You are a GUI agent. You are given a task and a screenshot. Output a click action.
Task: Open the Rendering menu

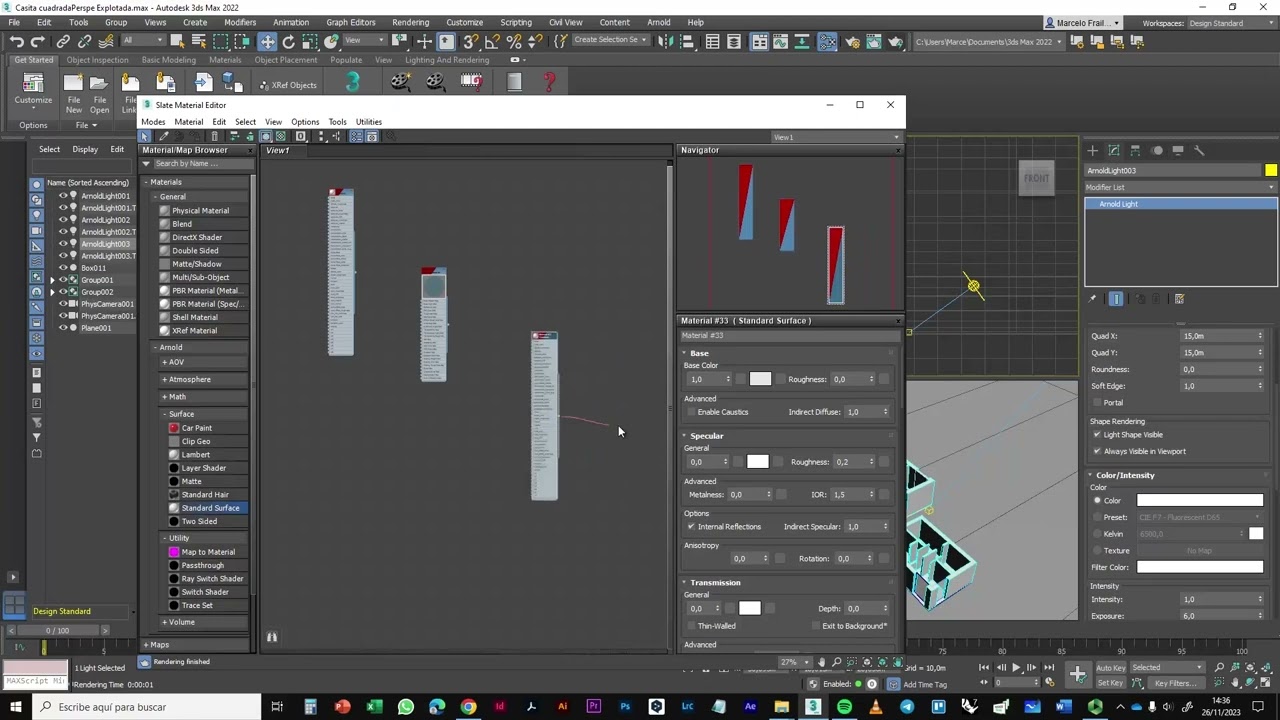(x=410, y=22)
